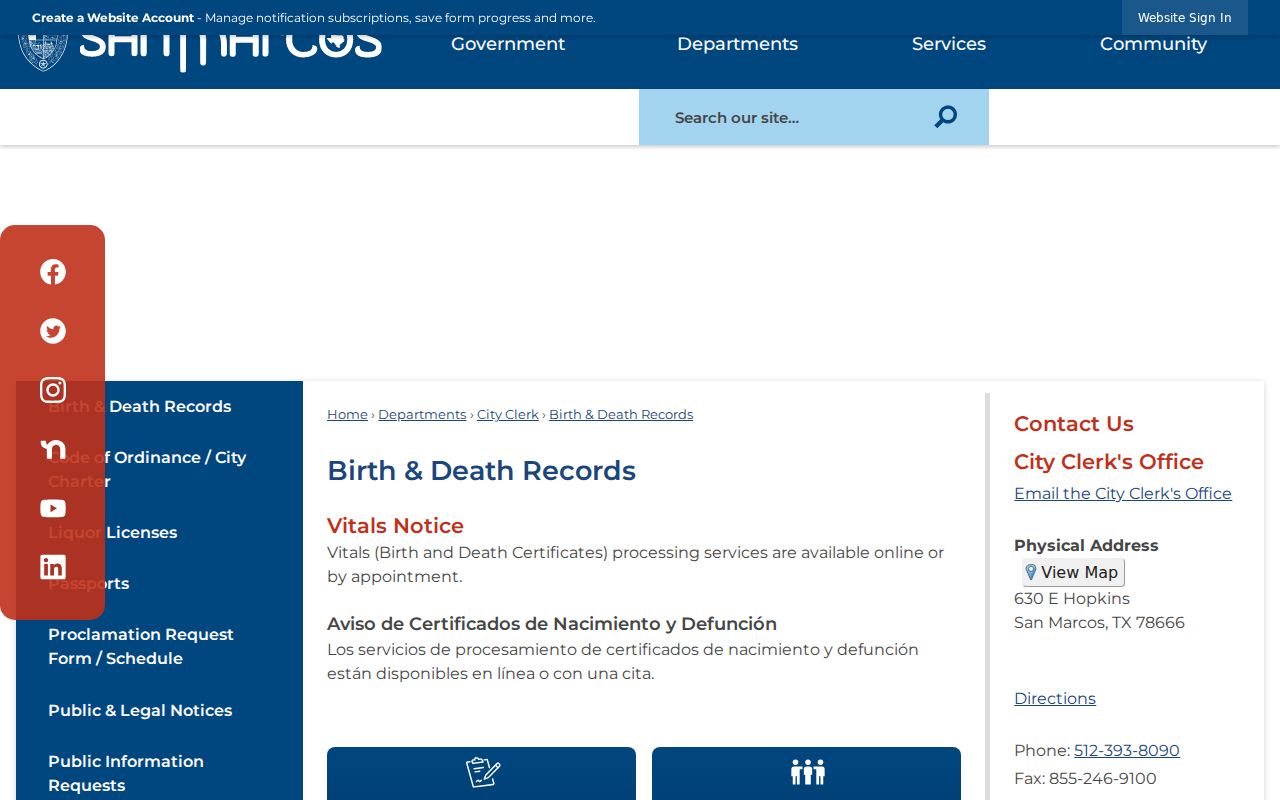Open Email the City Clerk's Office link
Viewport: 1280px width, 800px height.
1123,493
